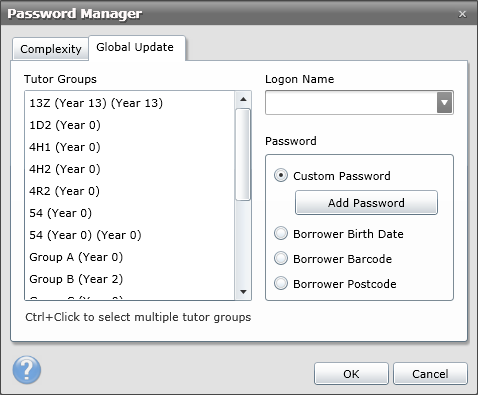Viewport: 478px width, 395px height.
Task: Switch to the Complexity tab
Action: point(51,49)
